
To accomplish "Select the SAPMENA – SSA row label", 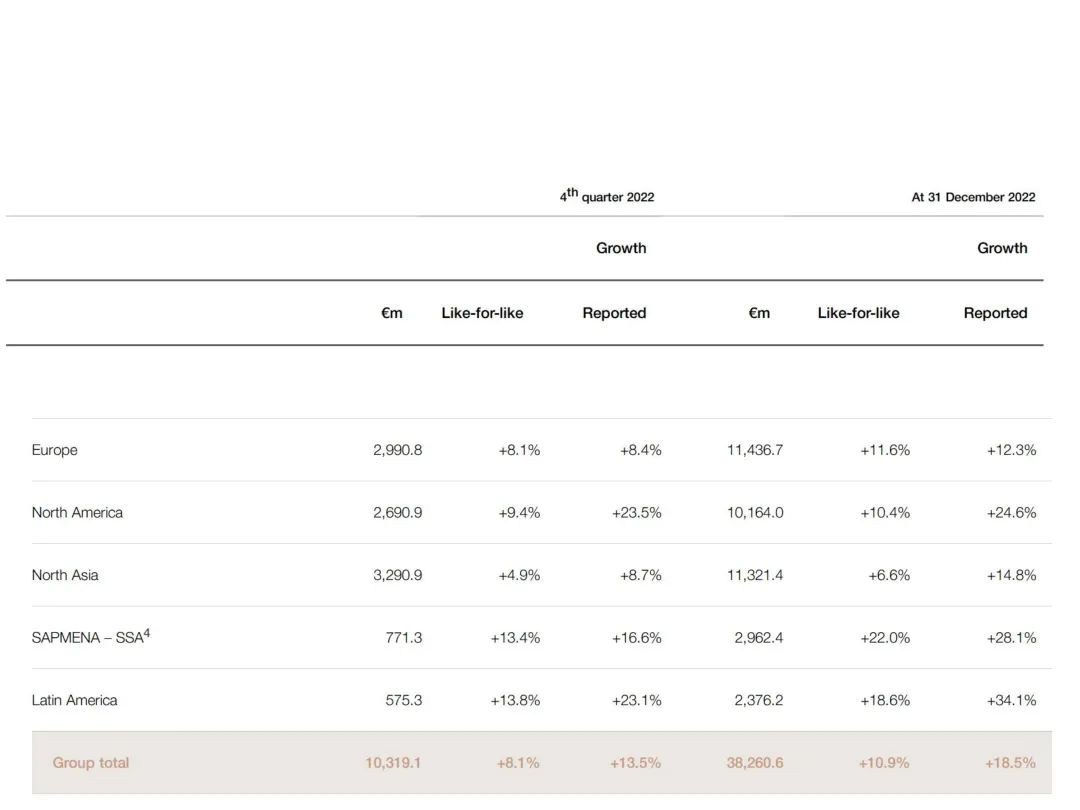I will click(91, 636).
